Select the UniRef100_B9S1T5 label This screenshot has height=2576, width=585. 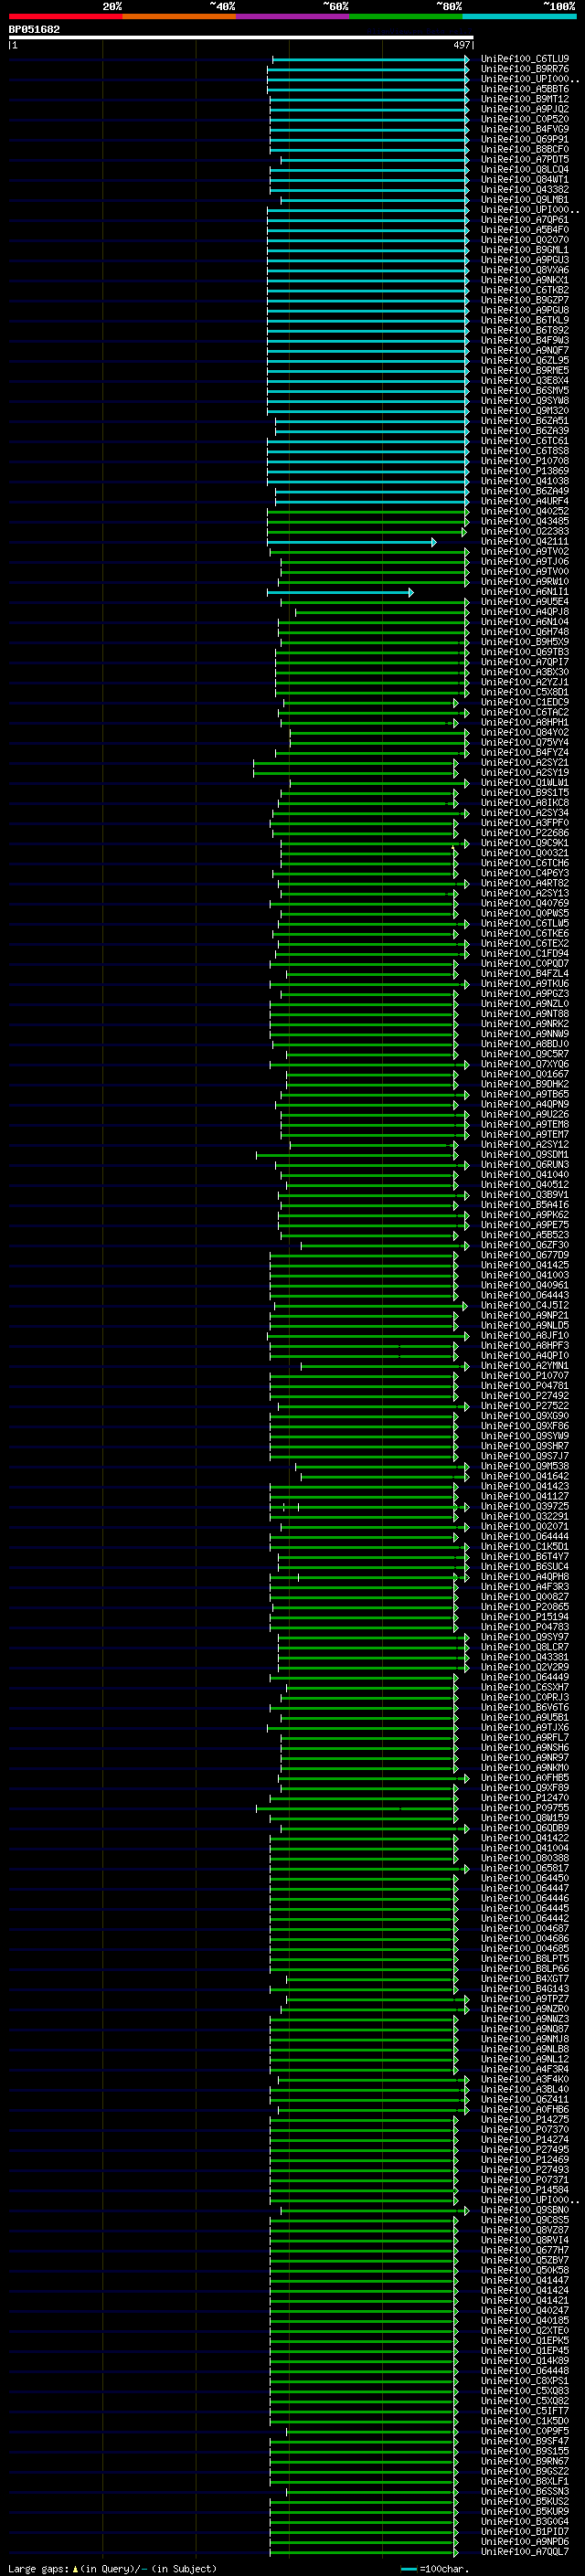point(524,792)
